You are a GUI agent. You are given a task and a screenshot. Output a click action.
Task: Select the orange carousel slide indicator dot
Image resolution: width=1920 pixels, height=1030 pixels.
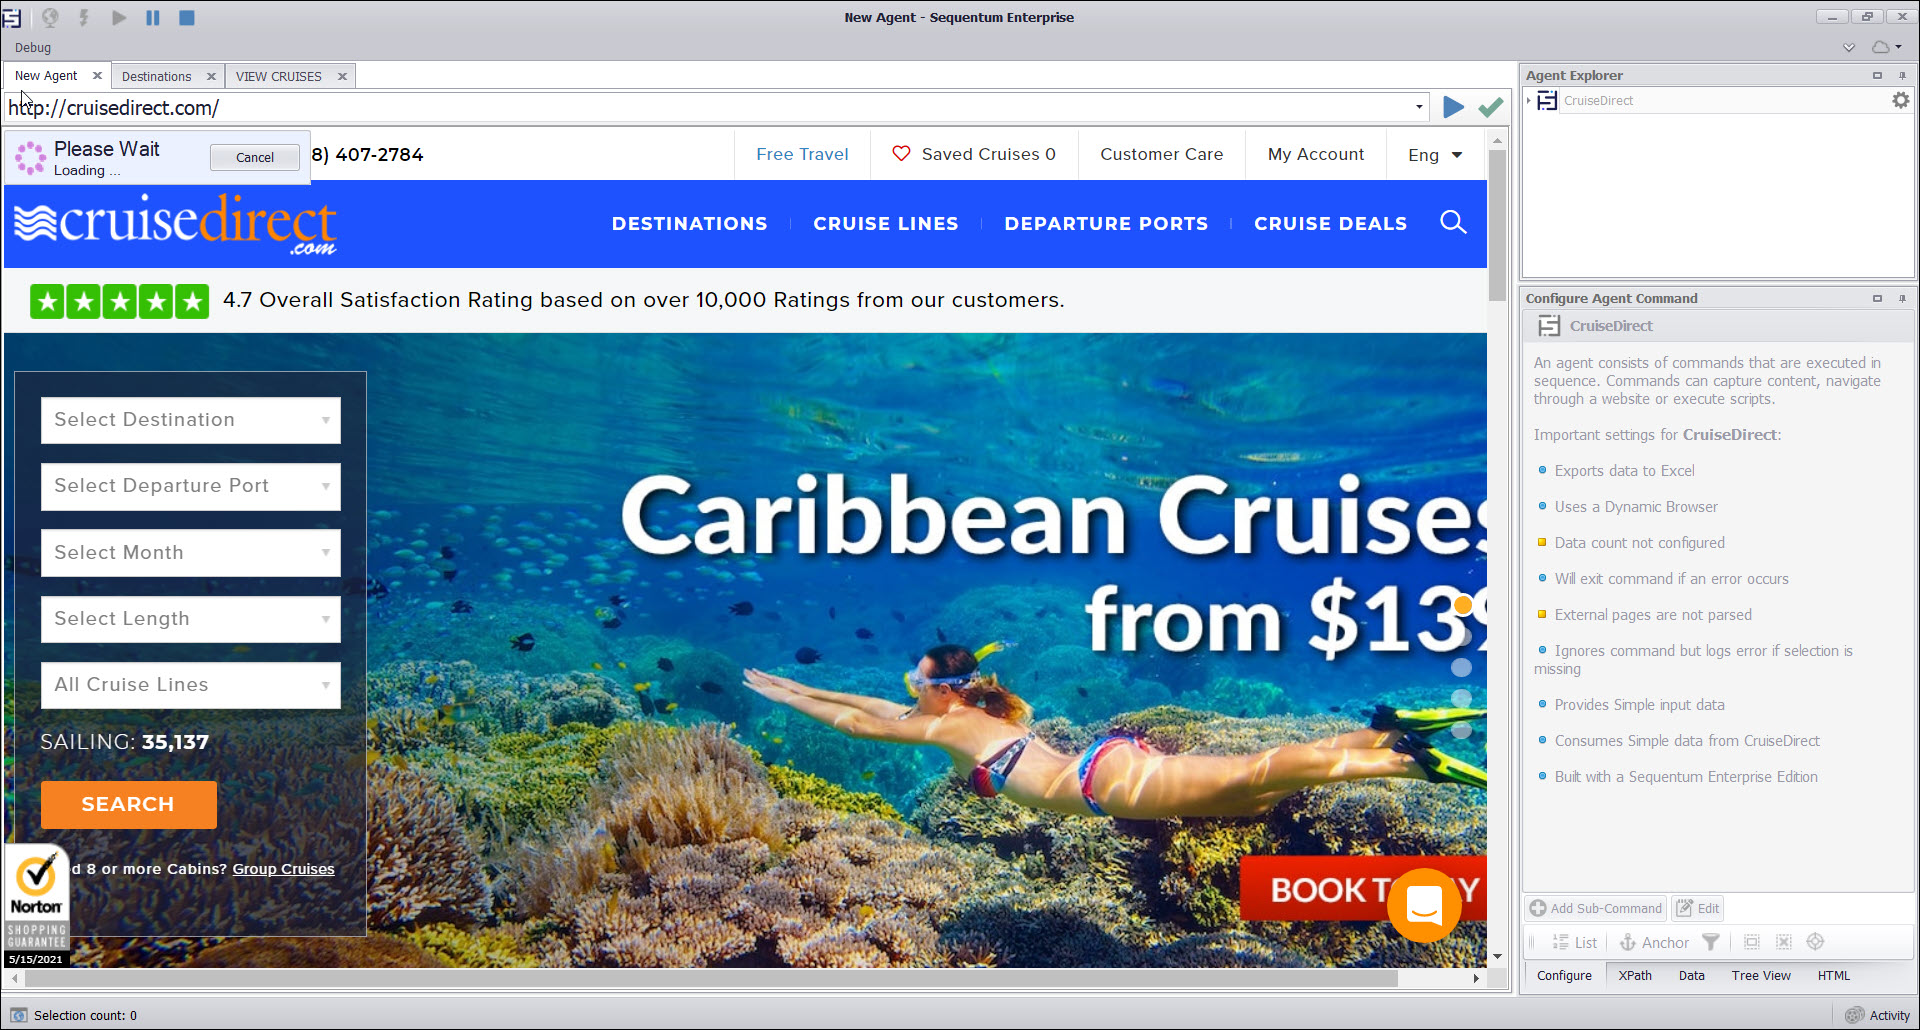click(x=1462, y=604)
